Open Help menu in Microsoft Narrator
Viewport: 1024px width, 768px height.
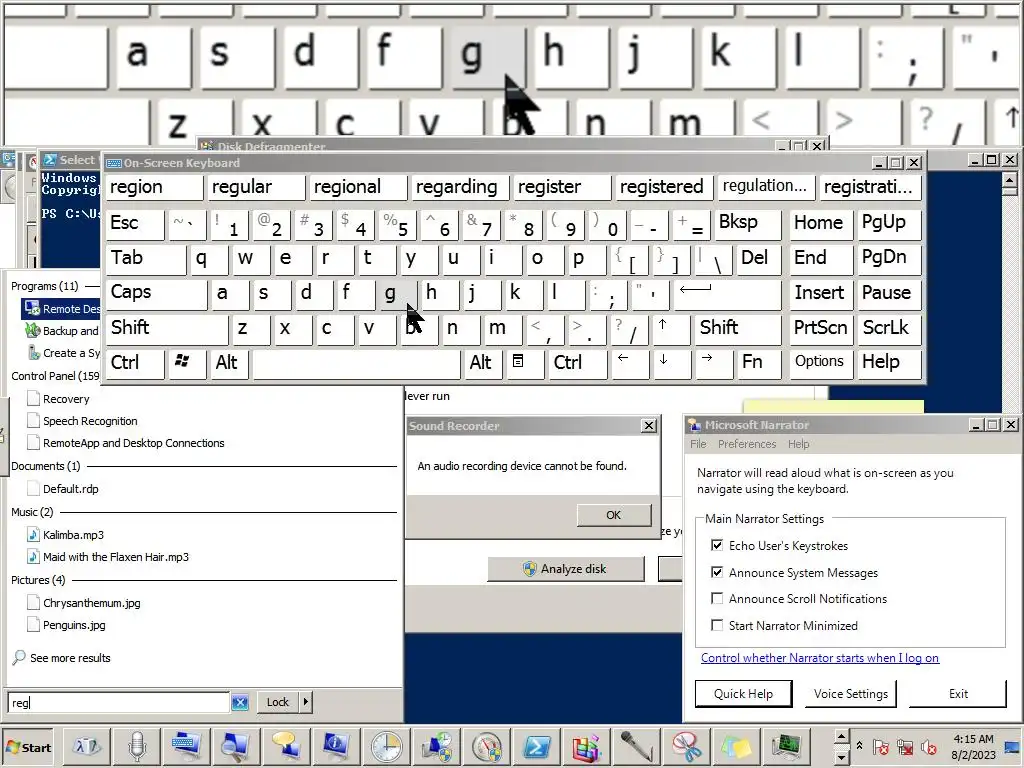pyautogui.click(x=798, y=444)
